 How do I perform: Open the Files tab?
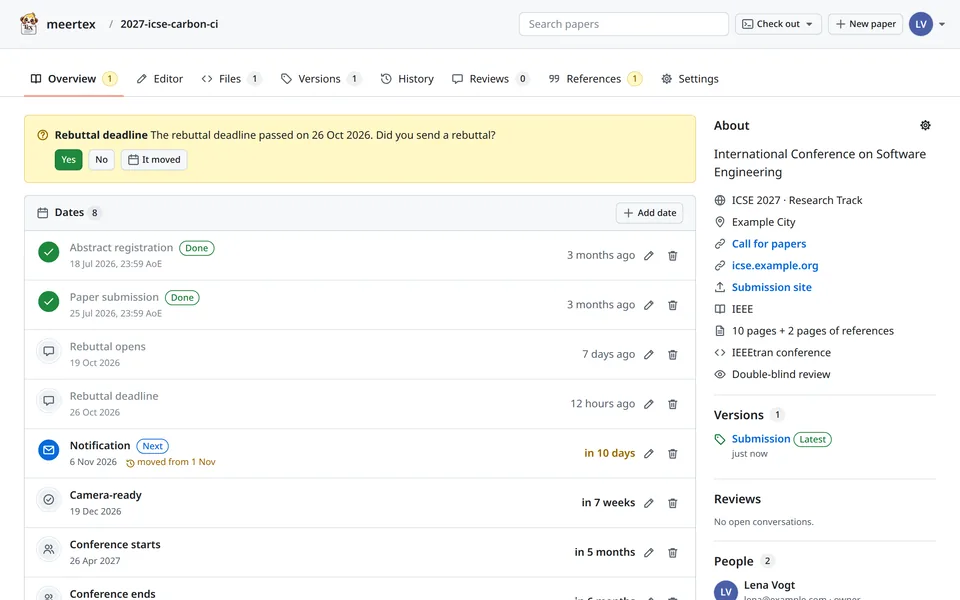tap(231, 79)
